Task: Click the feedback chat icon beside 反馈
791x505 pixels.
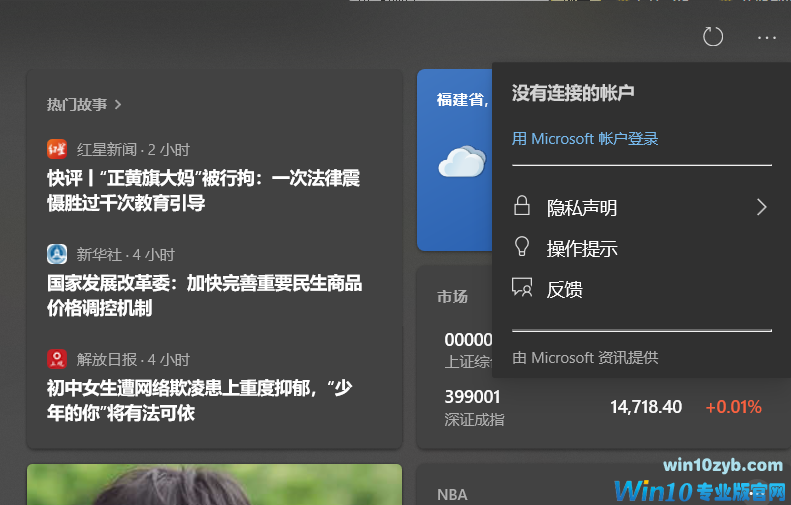Action: 522,287
